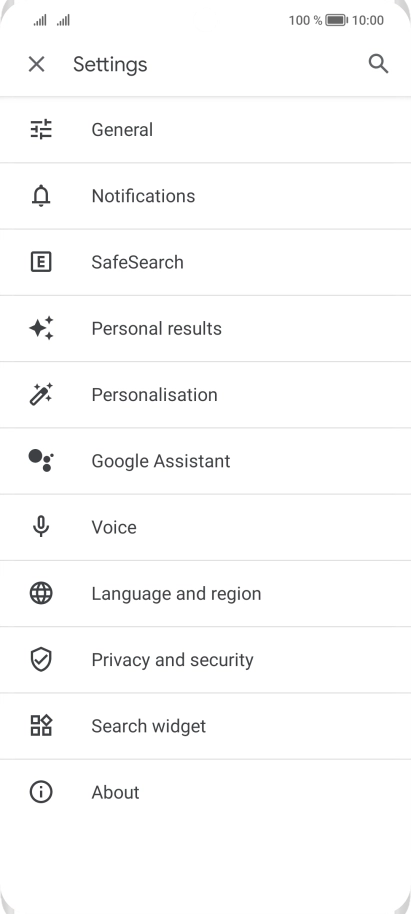The image size is (411, 914).
Task: Open General settings
Action: pyautogui.click(x=205, y=129)
